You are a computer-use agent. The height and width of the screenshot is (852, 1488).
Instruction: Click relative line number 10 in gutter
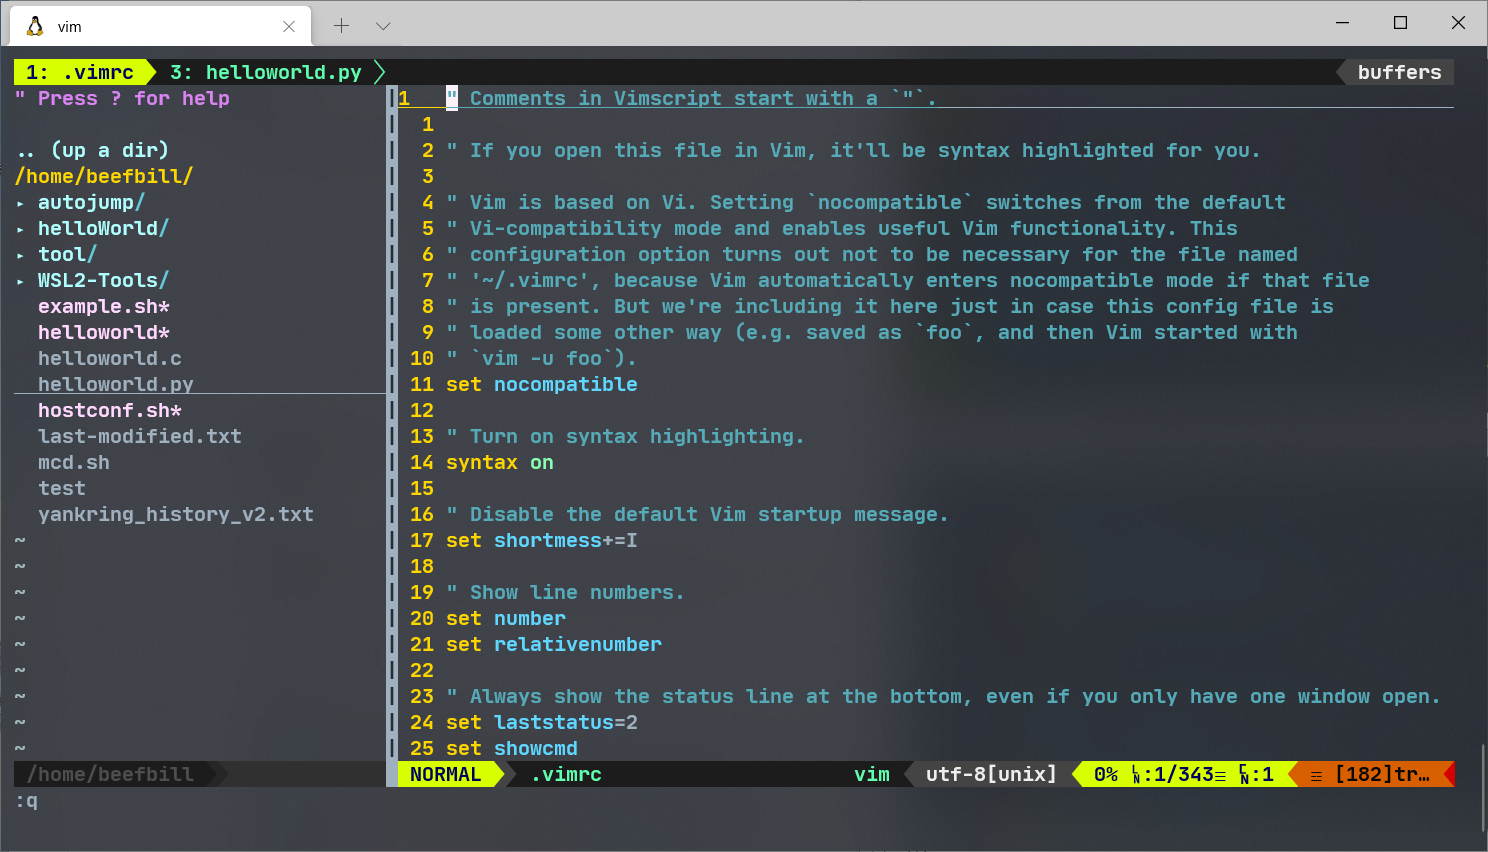pos(421,358)
